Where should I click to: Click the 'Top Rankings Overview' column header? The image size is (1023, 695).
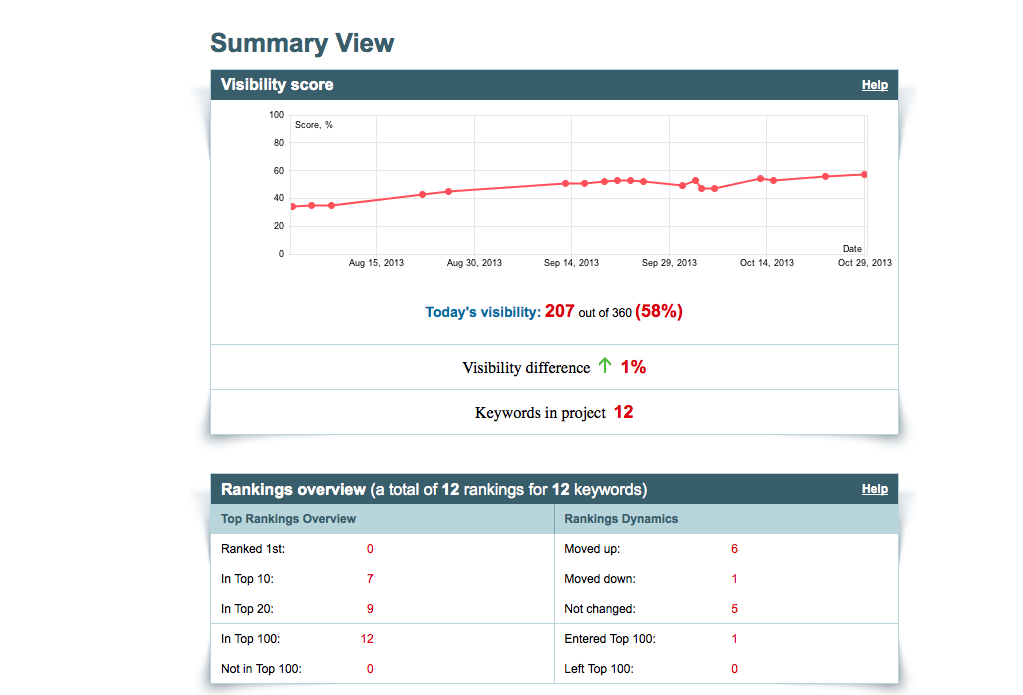288,519
